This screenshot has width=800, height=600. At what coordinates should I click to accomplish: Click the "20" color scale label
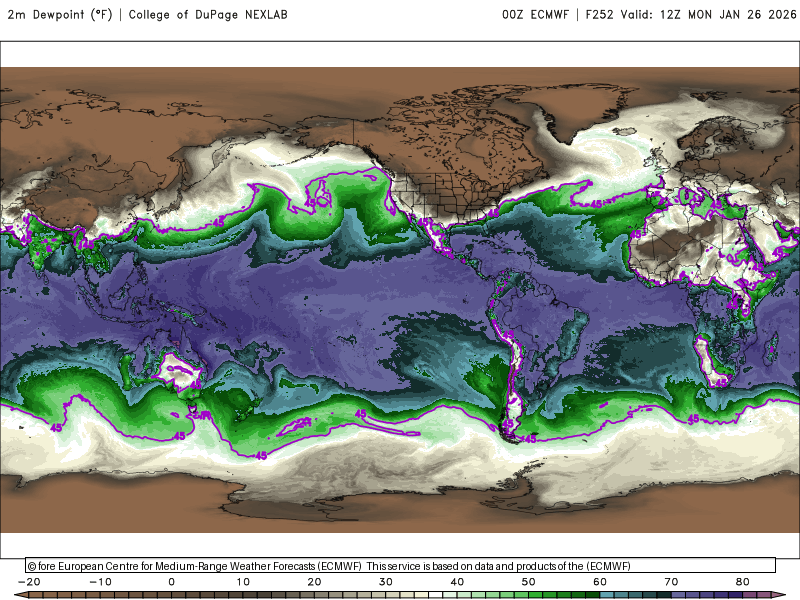(314, 582)
